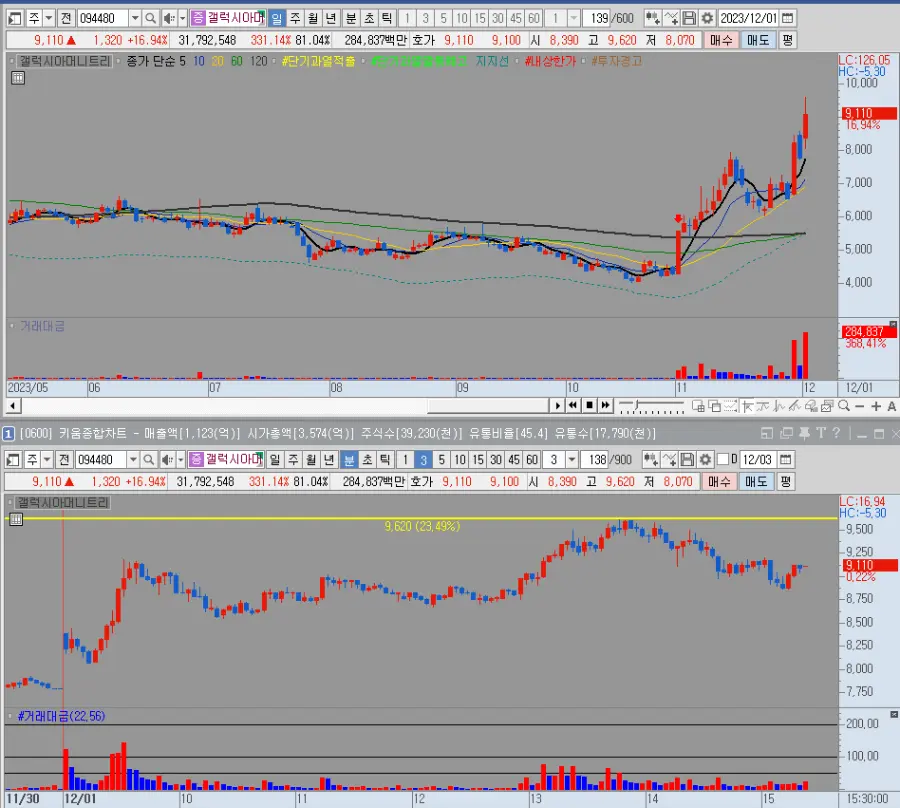900x808 pixels.
Task: Select yearly (년) period in upper chart
Action: click(331, 18)
